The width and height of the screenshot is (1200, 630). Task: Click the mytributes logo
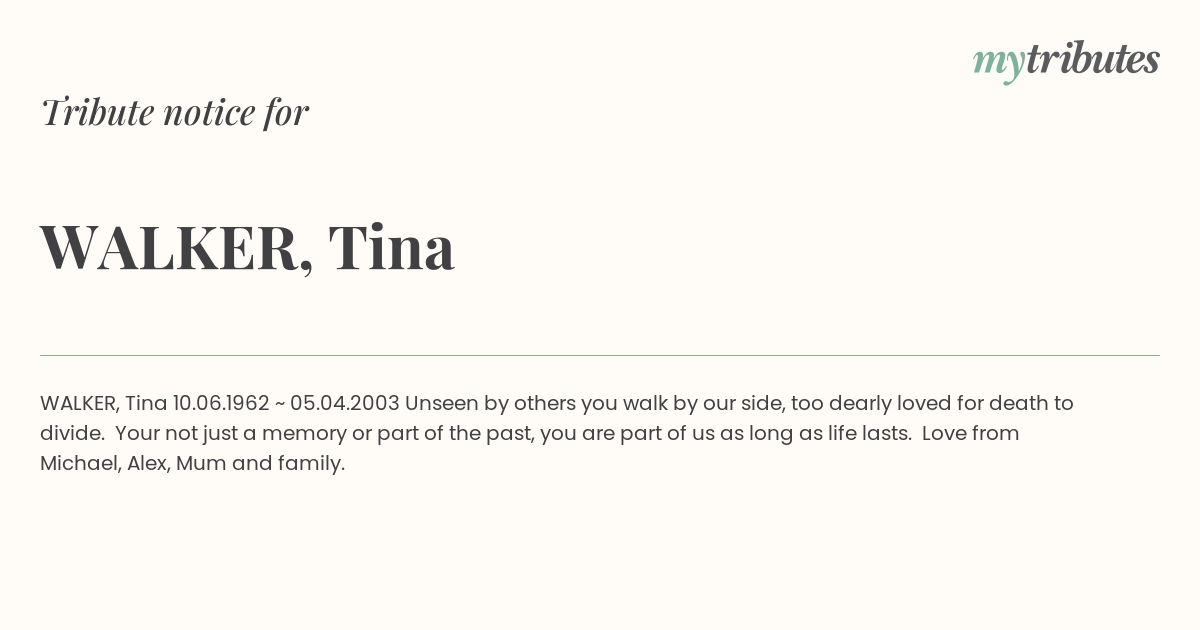click(x=1066, y=61)
